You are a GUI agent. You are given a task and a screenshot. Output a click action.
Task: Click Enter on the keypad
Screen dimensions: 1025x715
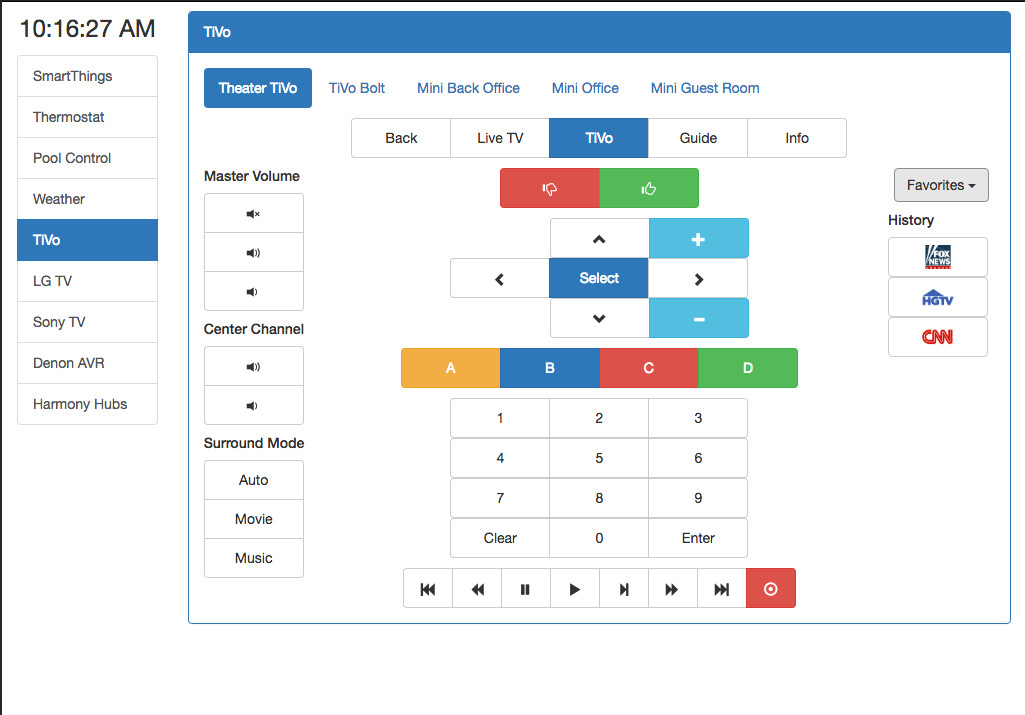pyautogui.click(x=698, y=538)
